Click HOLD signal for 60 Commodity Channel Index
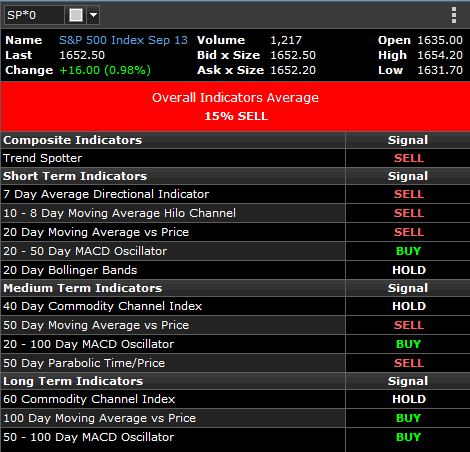470x452 pixels. (x=409, y=399)
